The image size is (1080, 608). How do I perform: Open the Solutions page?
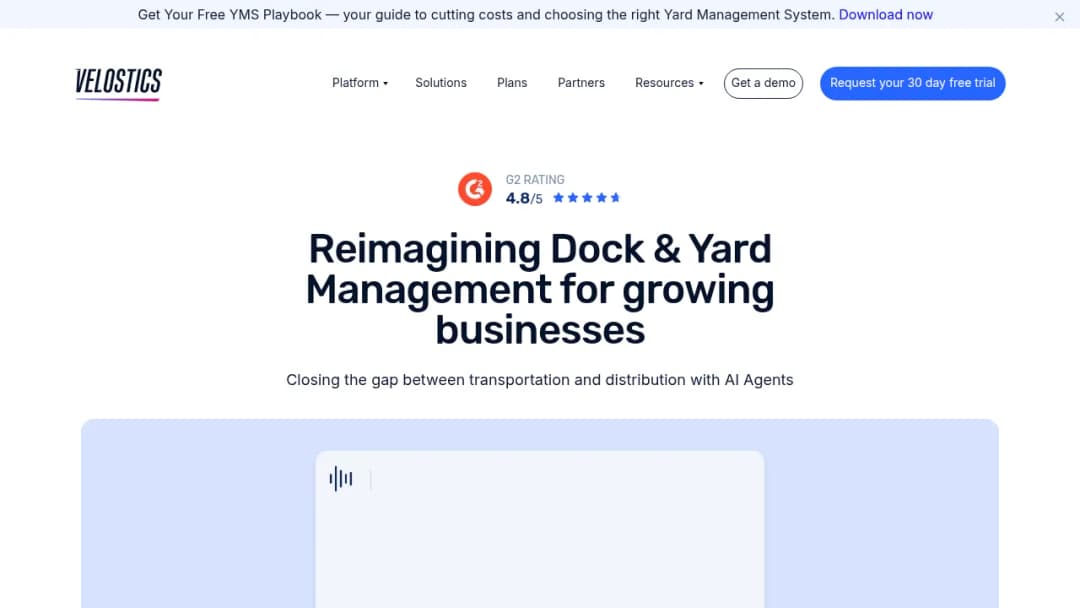tap(441, 83)
